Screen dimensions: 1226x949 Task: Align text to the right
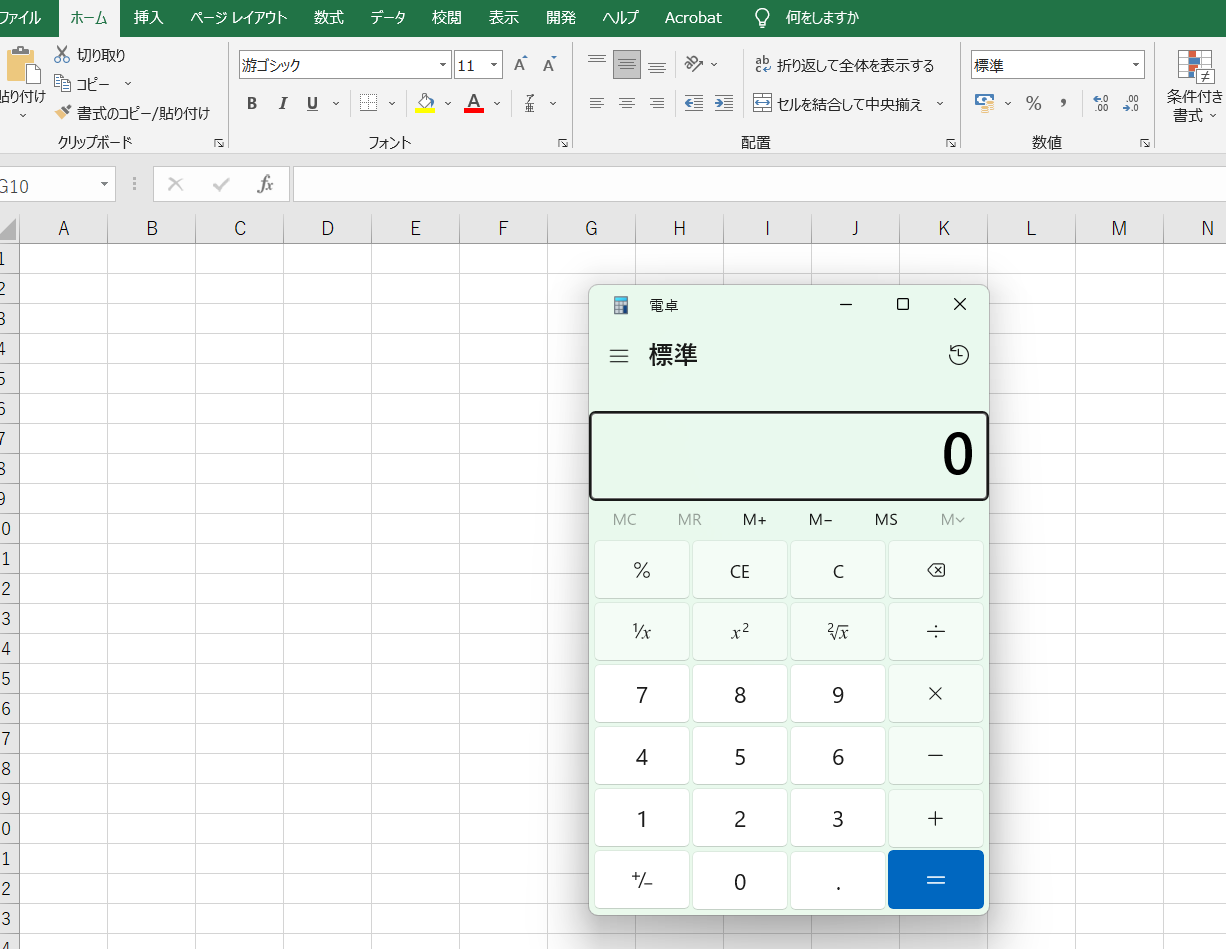(657, 103)
